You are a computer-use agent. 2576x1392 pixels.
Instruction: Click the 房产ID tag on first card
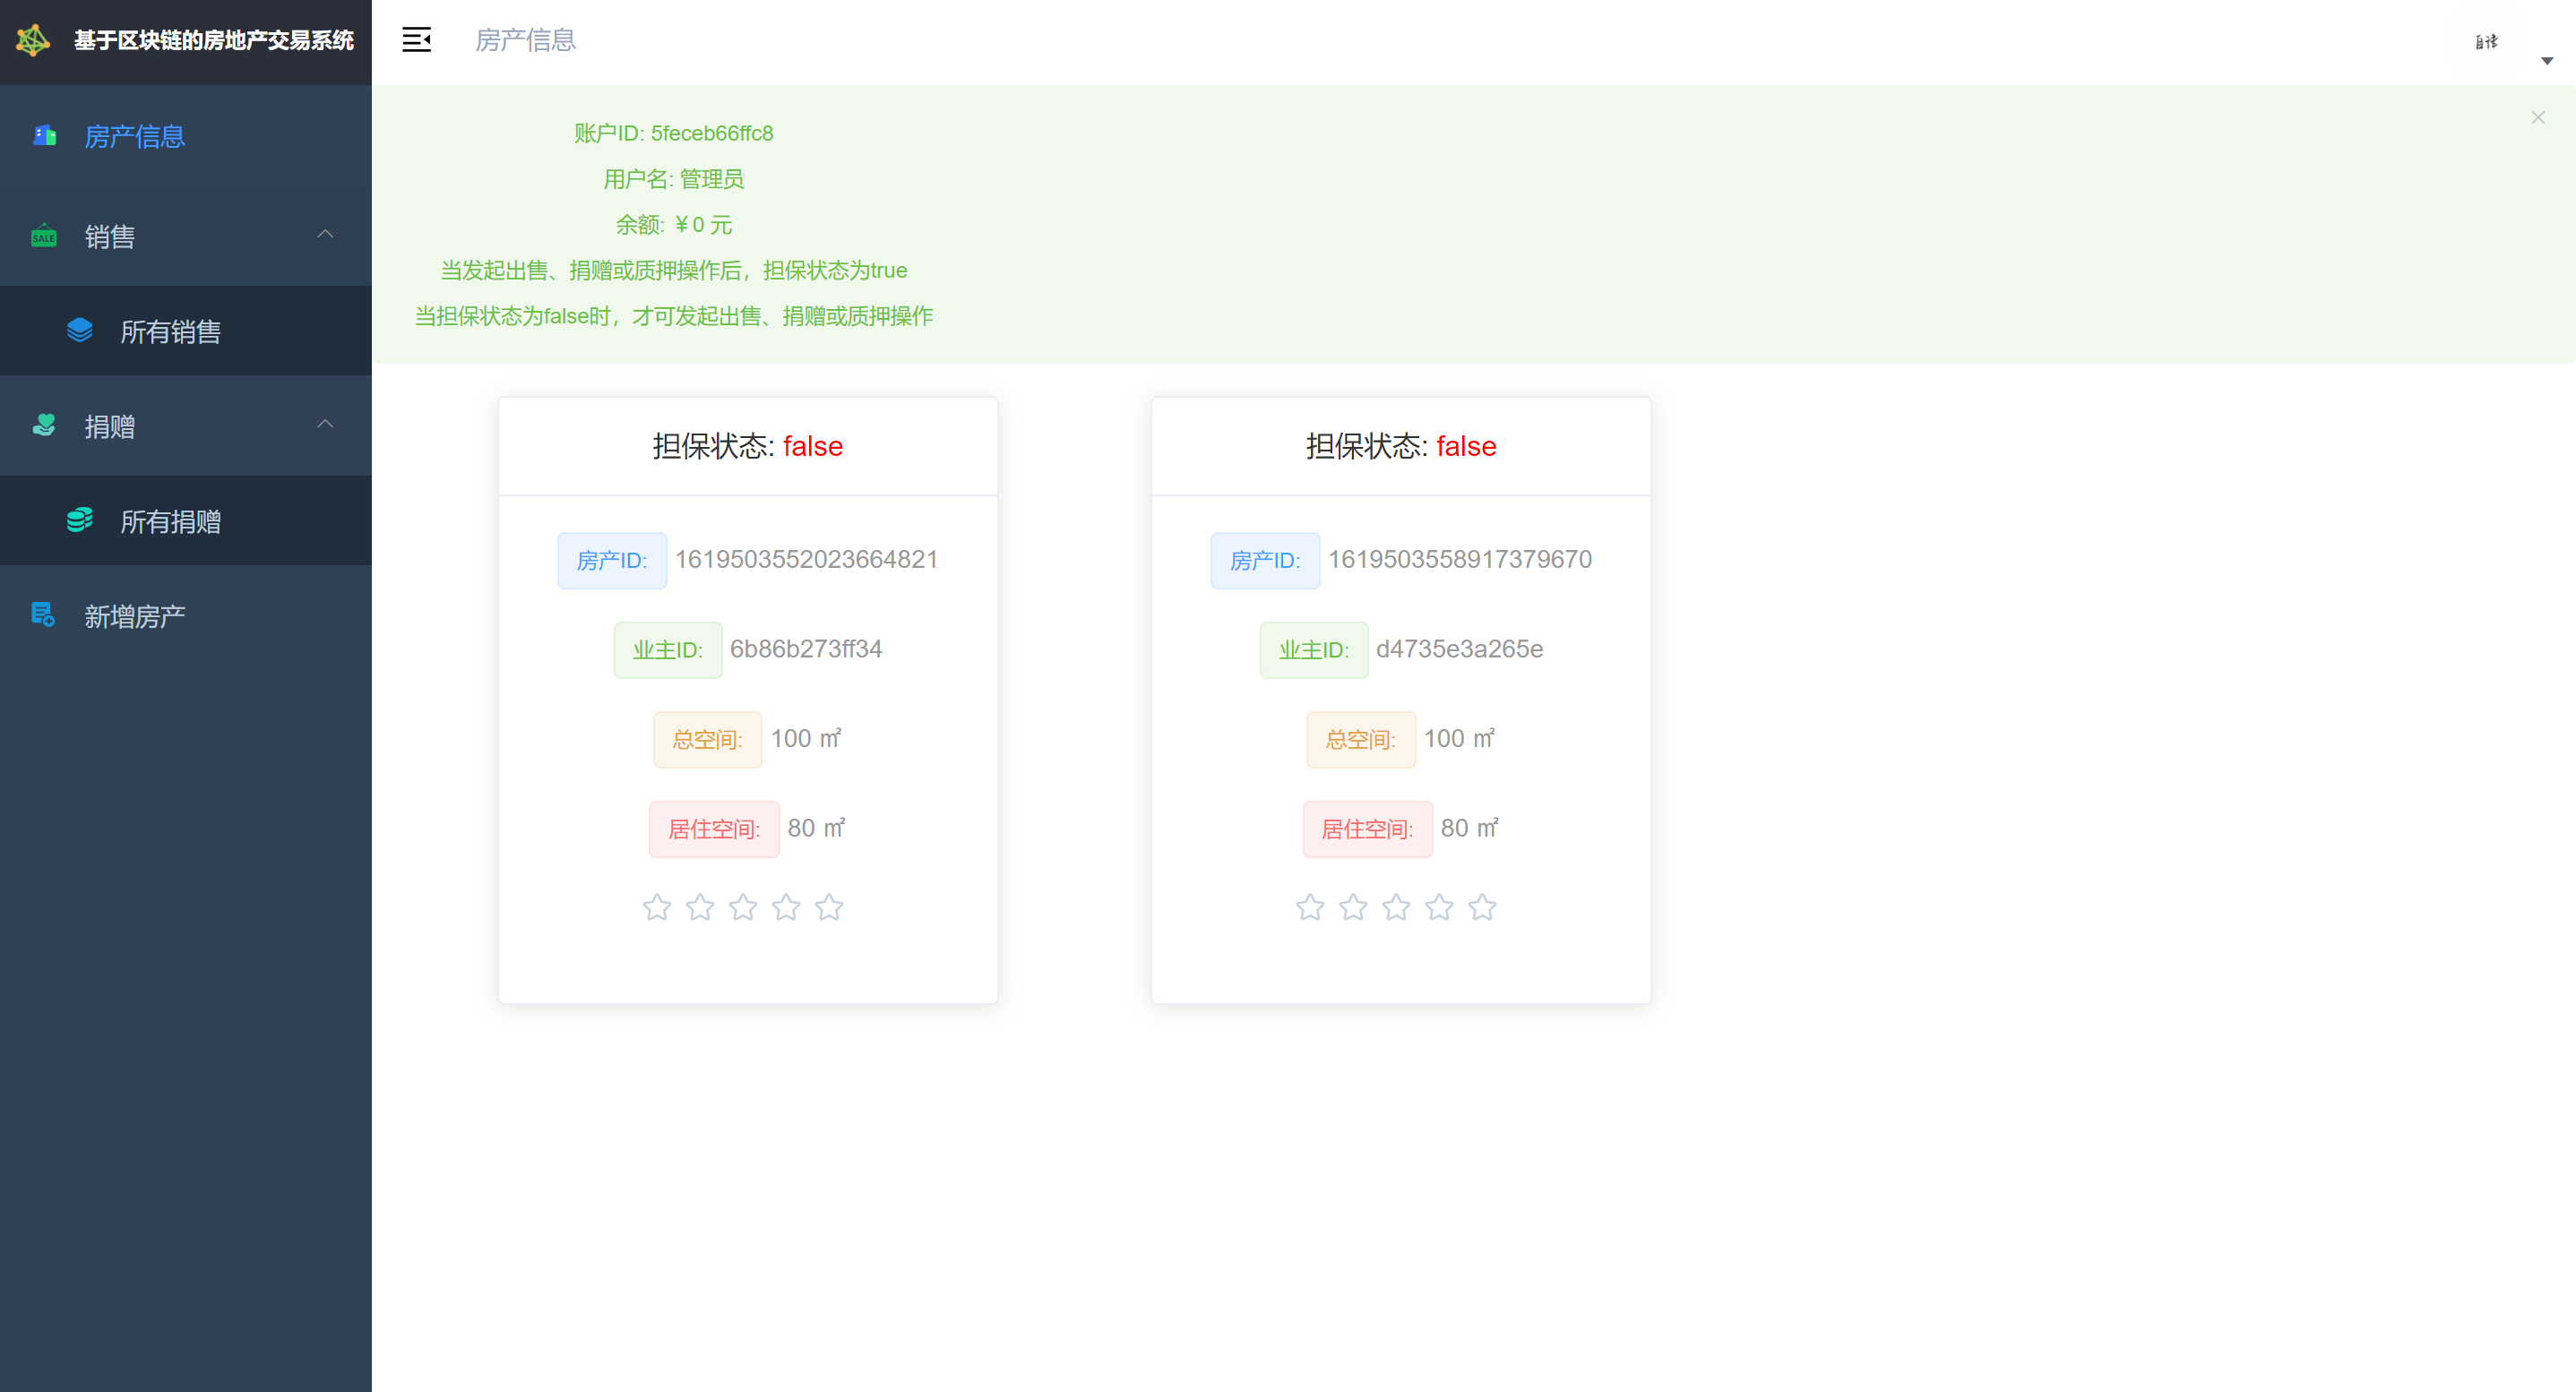point(612,560)
